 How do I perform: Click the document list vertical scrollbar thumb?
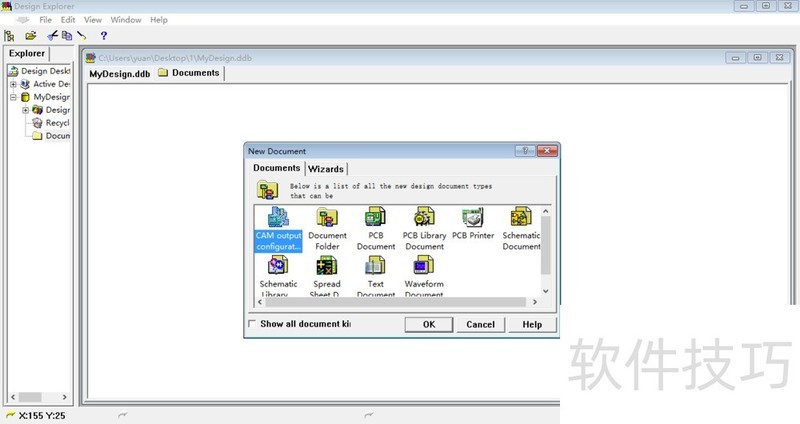tap(545, 245)
